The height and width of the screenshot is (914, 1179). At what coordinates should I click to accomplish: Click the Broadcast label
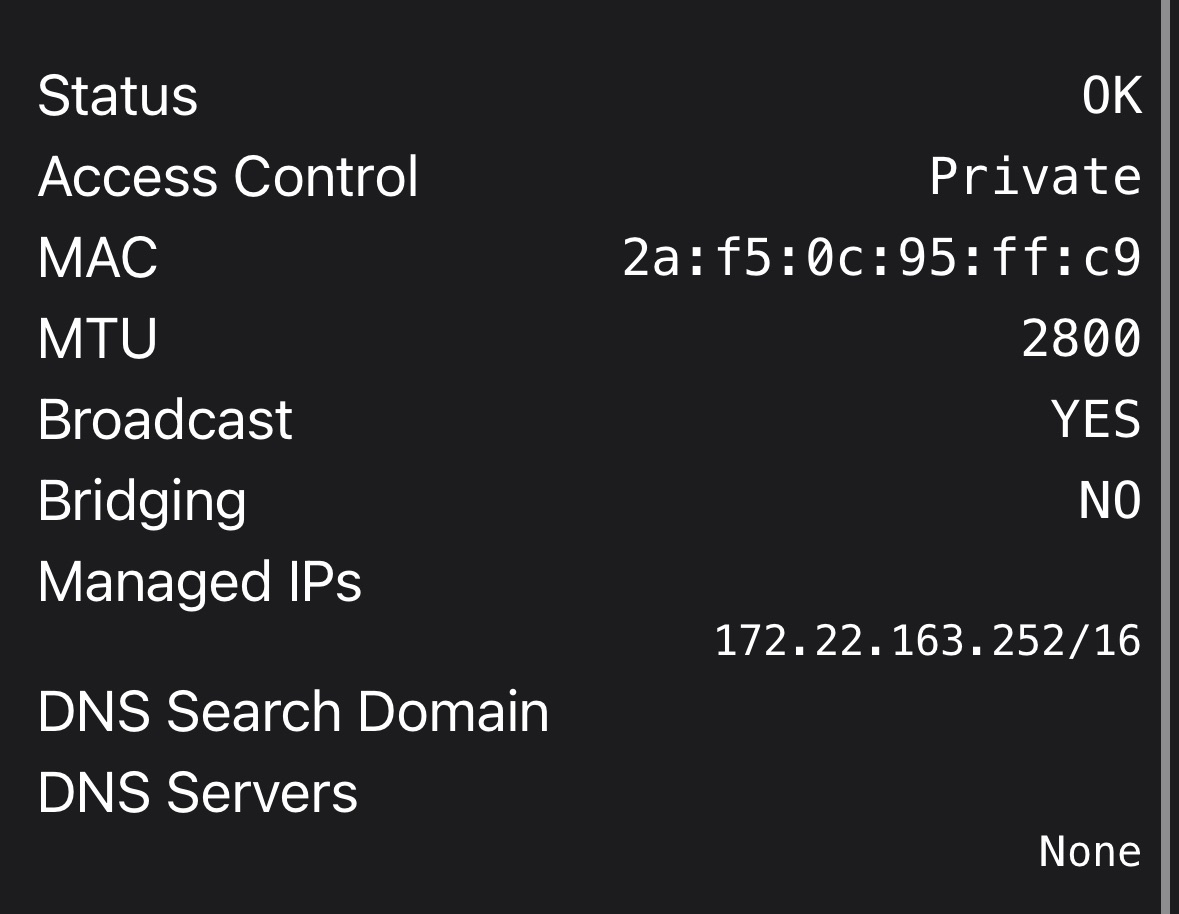click(x=165, y=419)
